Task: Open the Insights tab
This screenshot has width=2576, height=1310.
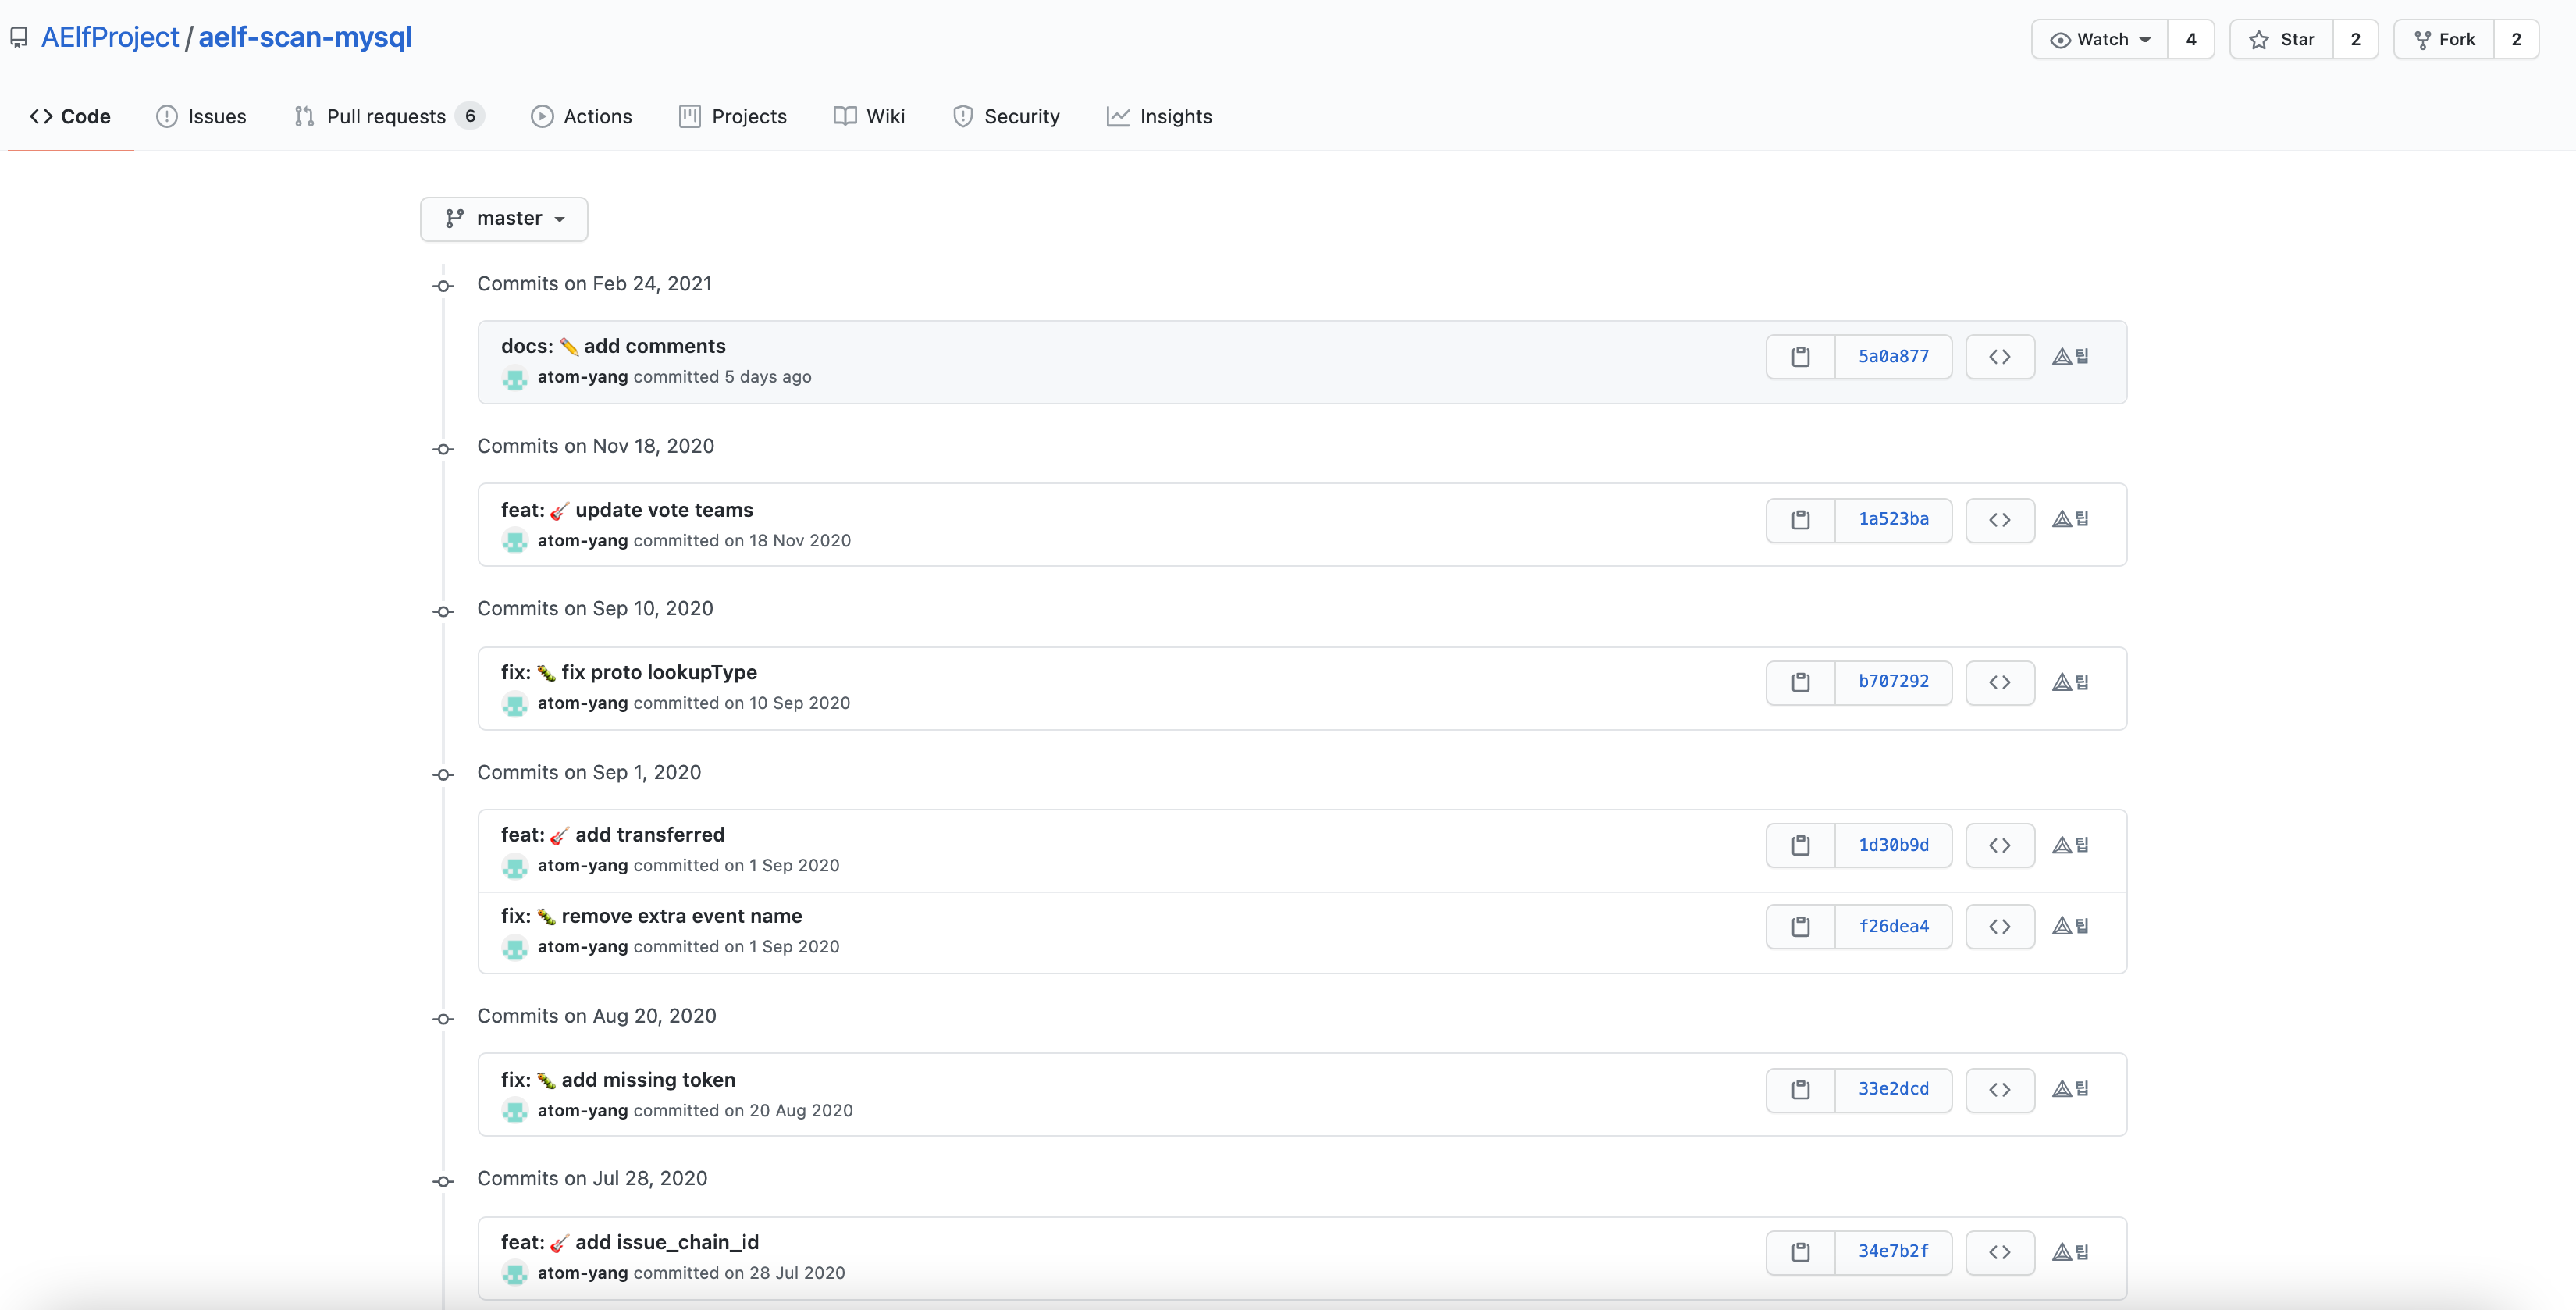Action: (1159, 117)
